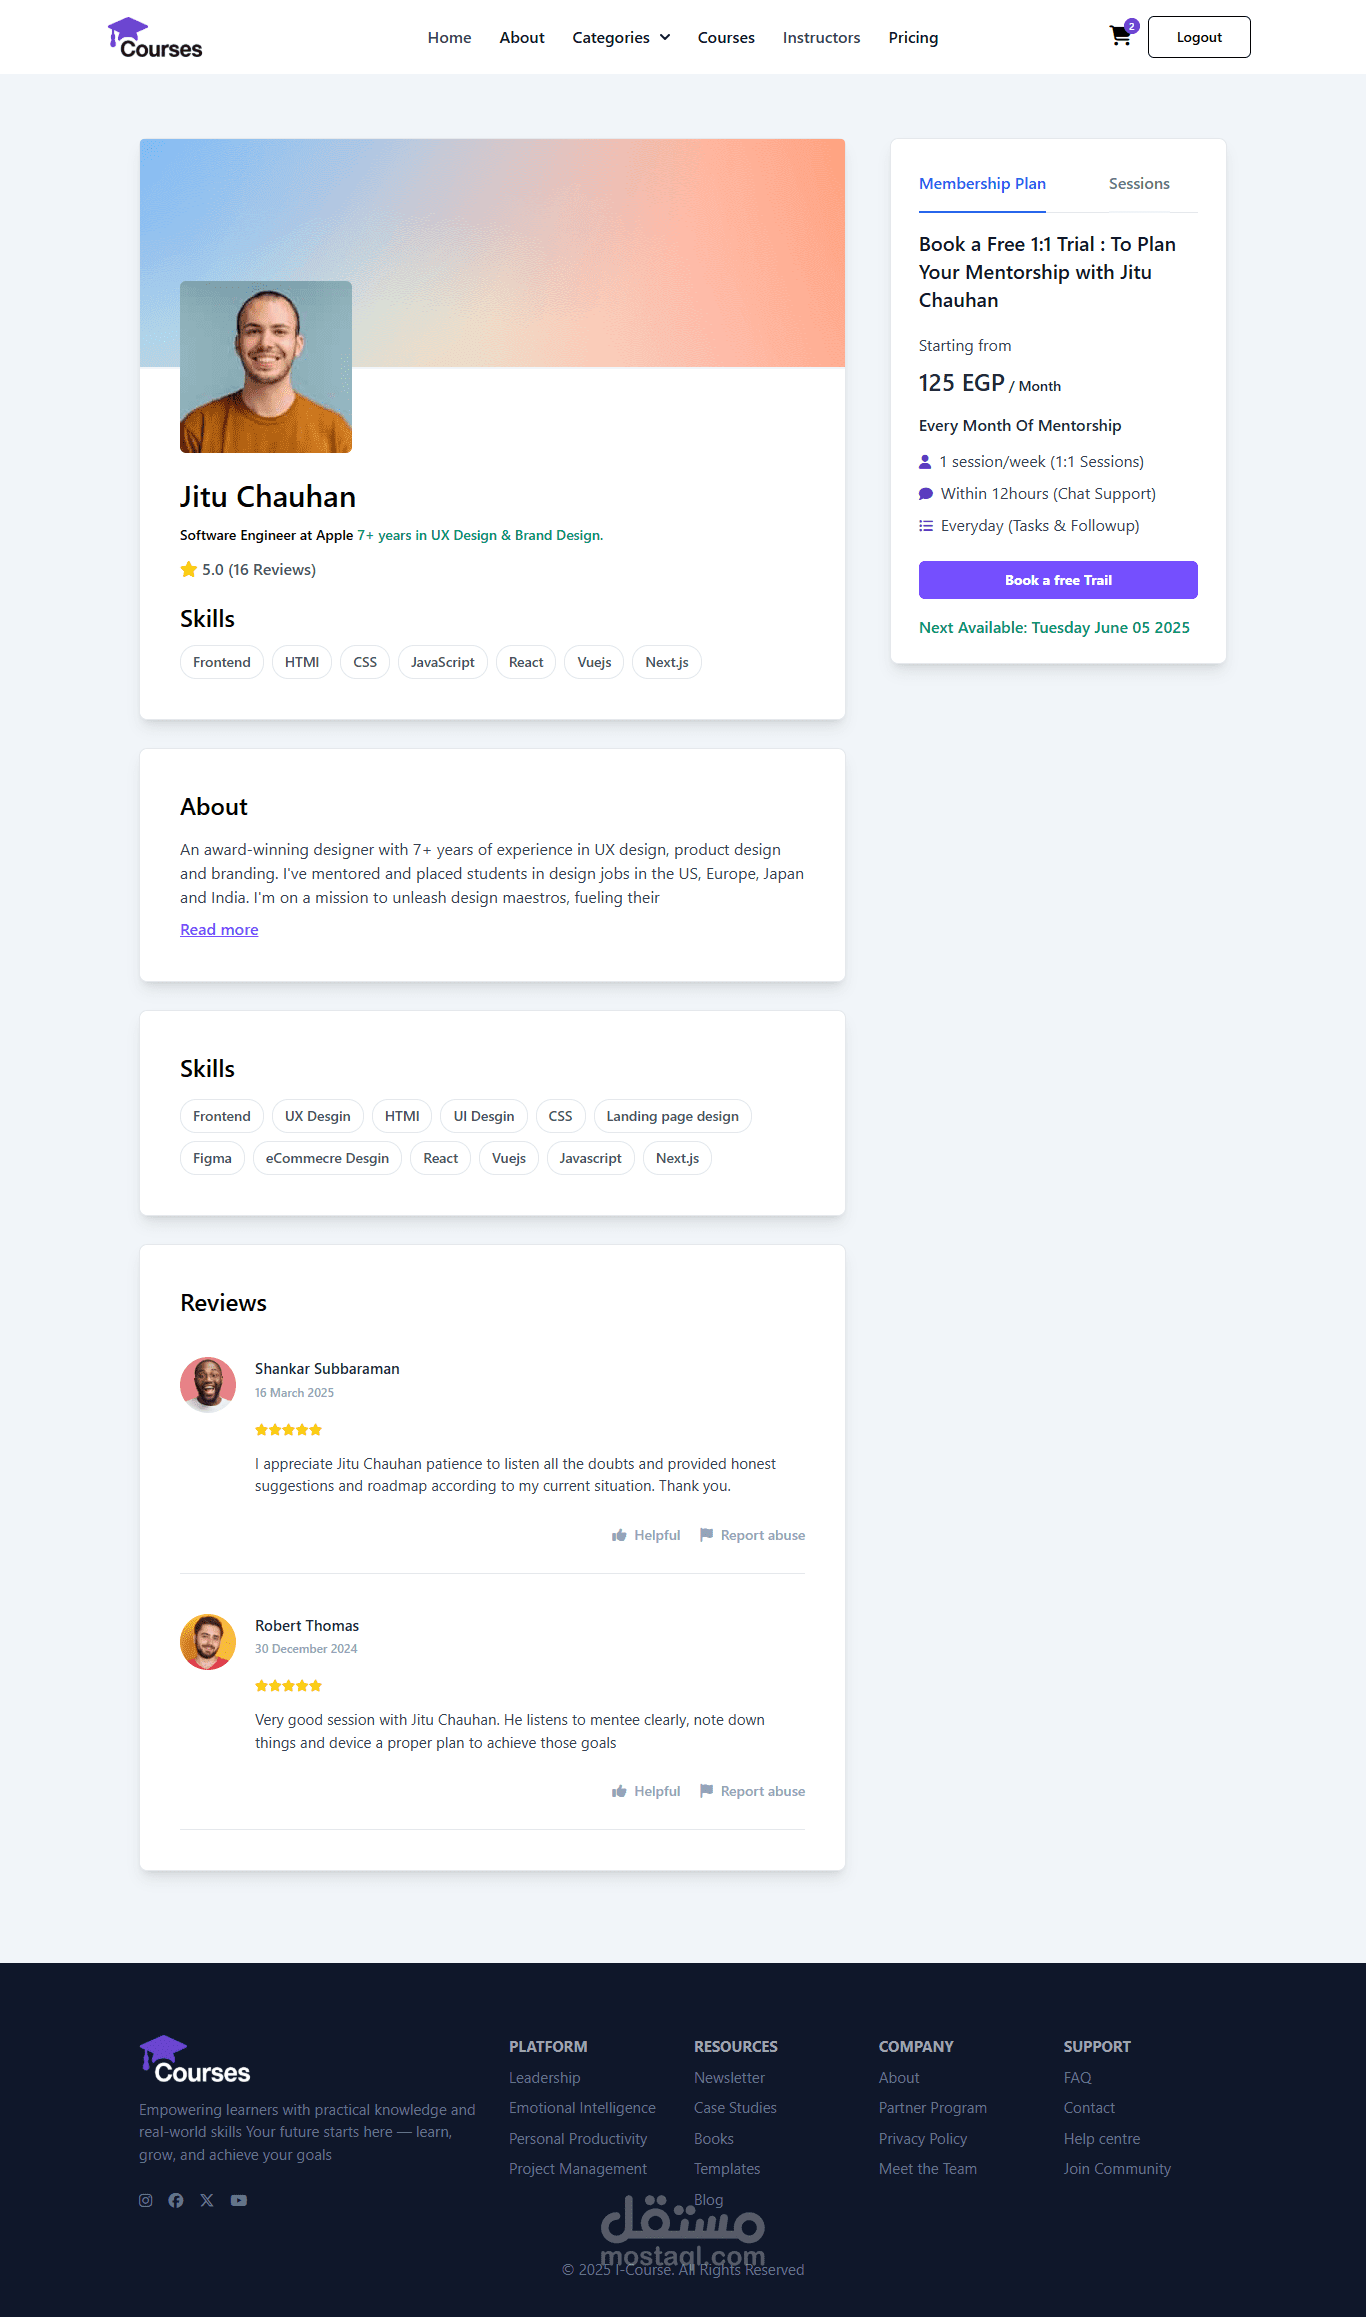Viewport: 1366px width, 2317px height.
Task: Select the Membership Plan tab
Action: pos(982,184)
